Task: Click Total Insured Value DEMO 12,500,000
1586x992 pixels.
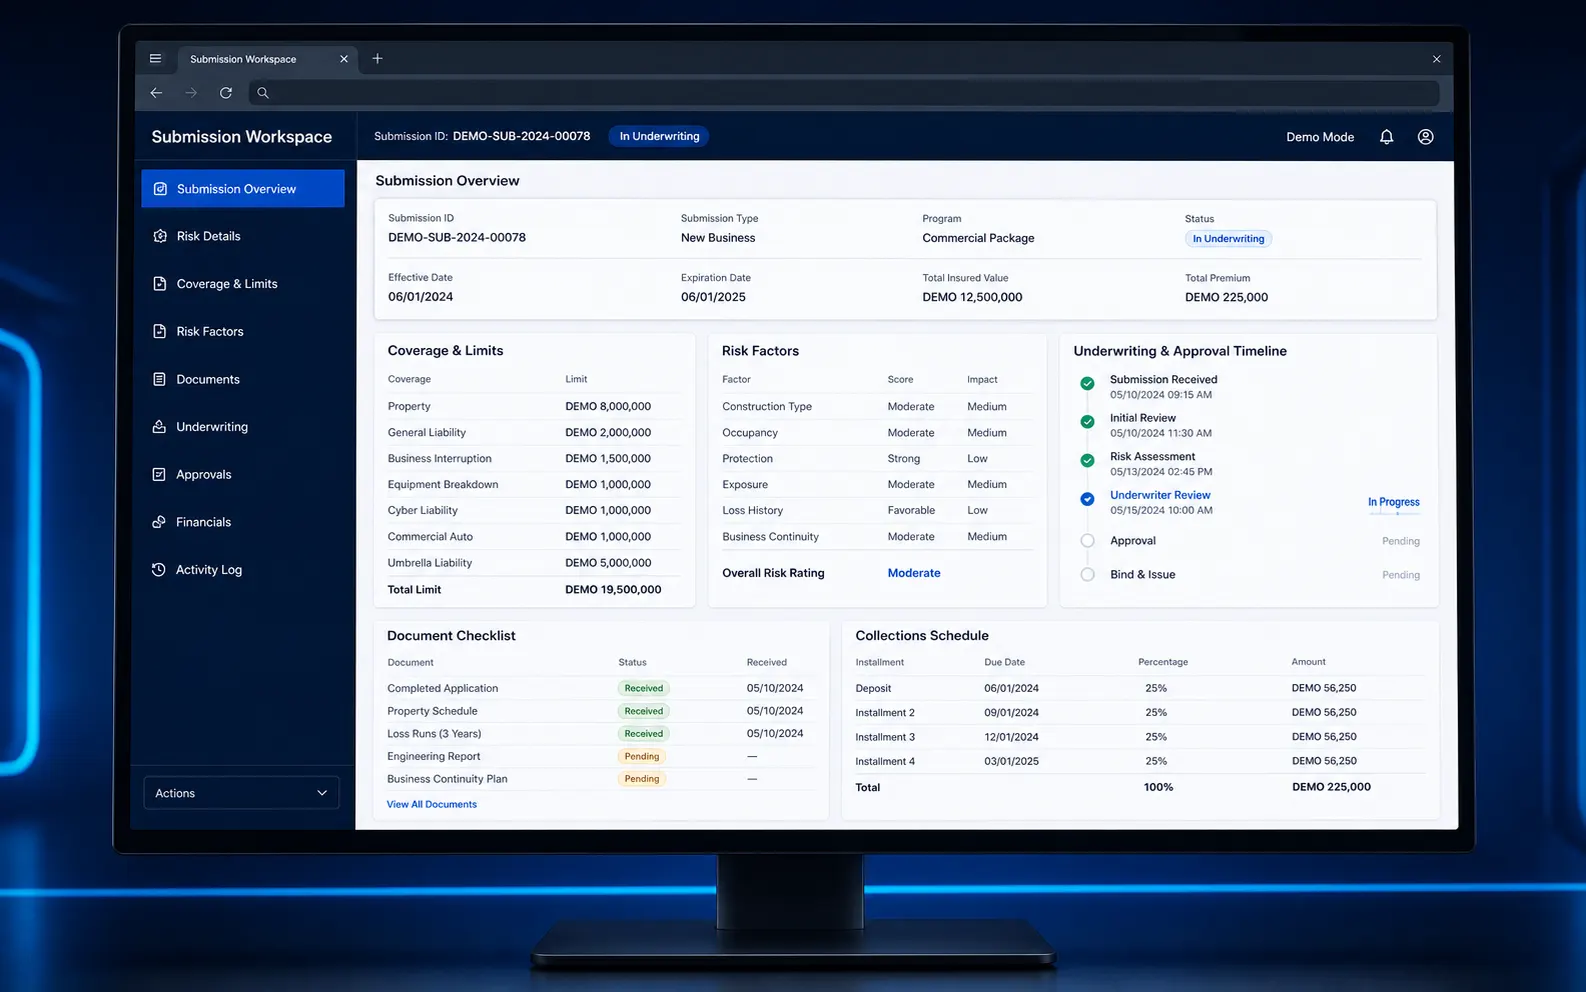Action: 972,297
